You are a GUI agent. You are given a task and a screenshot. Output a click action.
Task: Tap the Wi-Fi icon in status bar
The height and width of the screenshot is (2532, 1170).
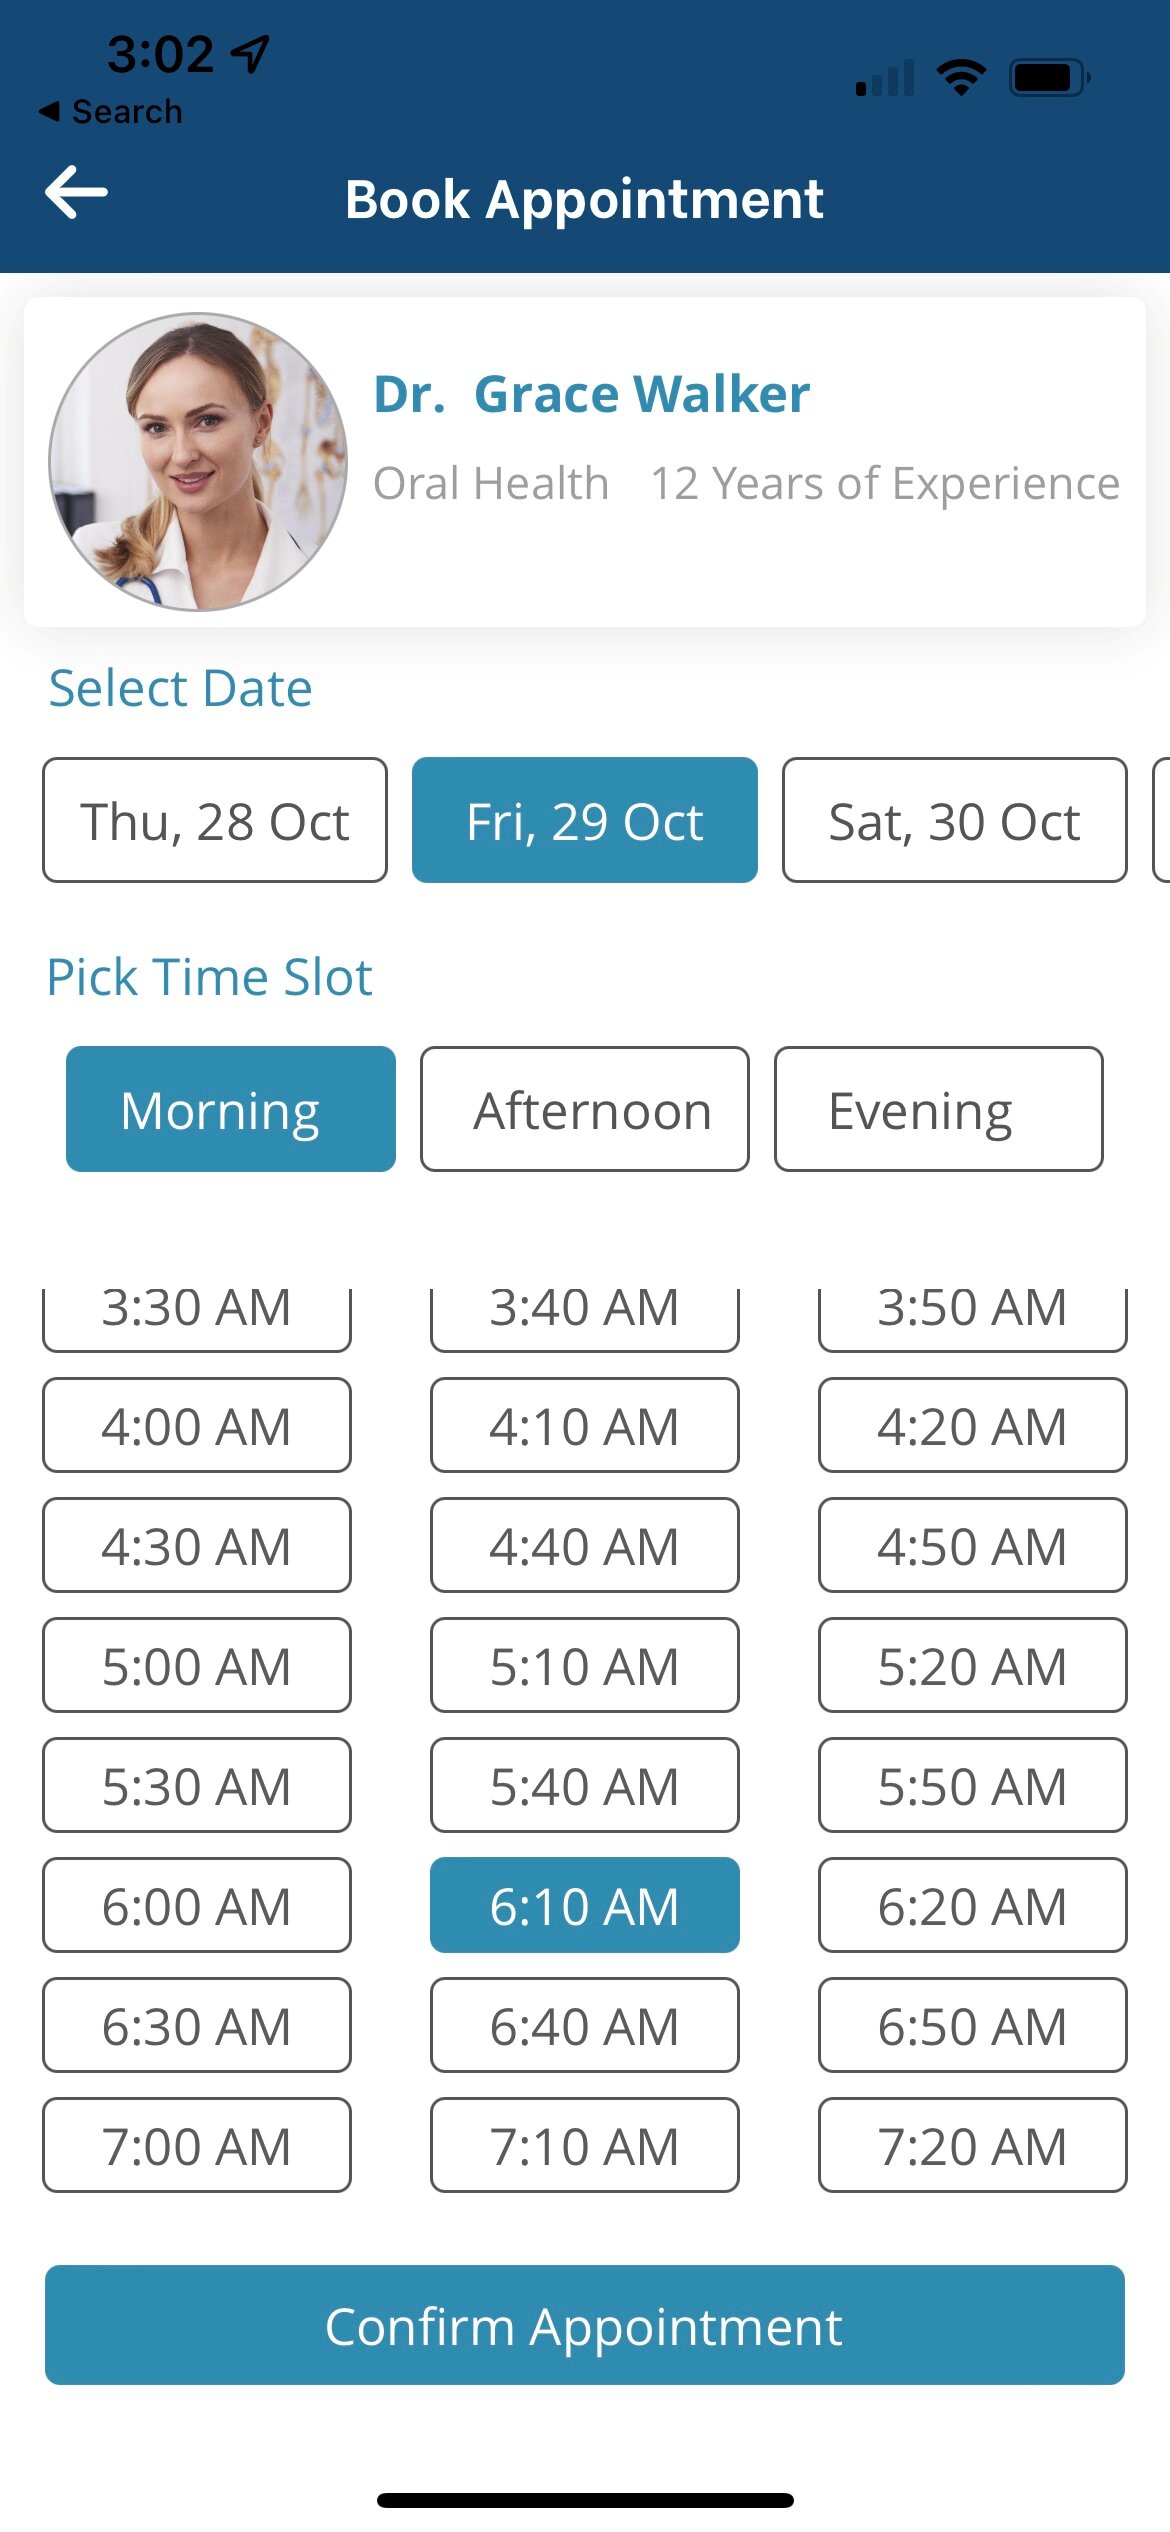960,77
